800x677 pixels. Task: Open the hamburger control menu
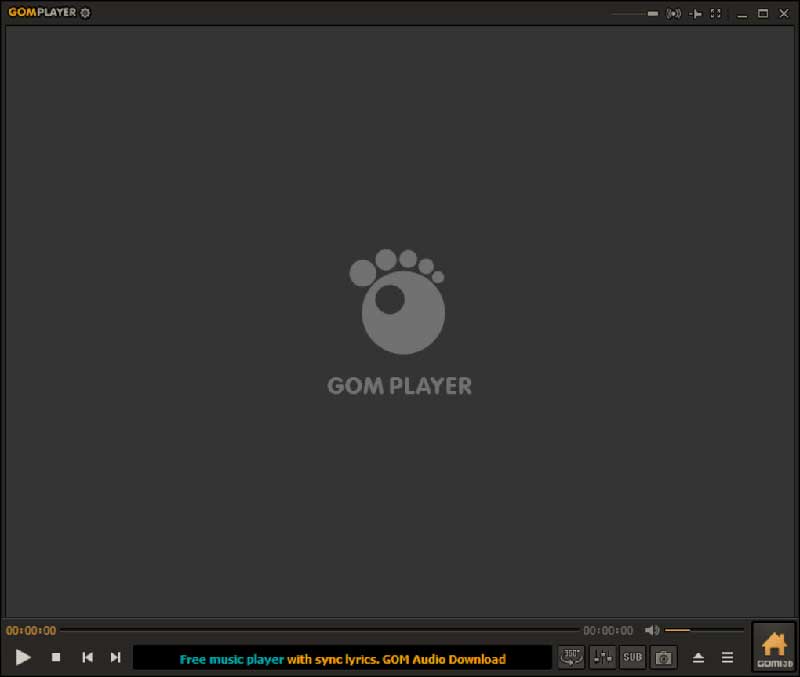click(x=727, y=657)
